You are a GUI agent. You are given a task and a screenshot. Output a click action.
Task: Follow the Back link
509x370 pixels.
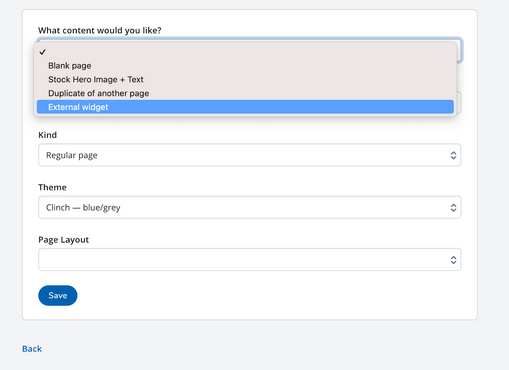[x=32, y=349]
